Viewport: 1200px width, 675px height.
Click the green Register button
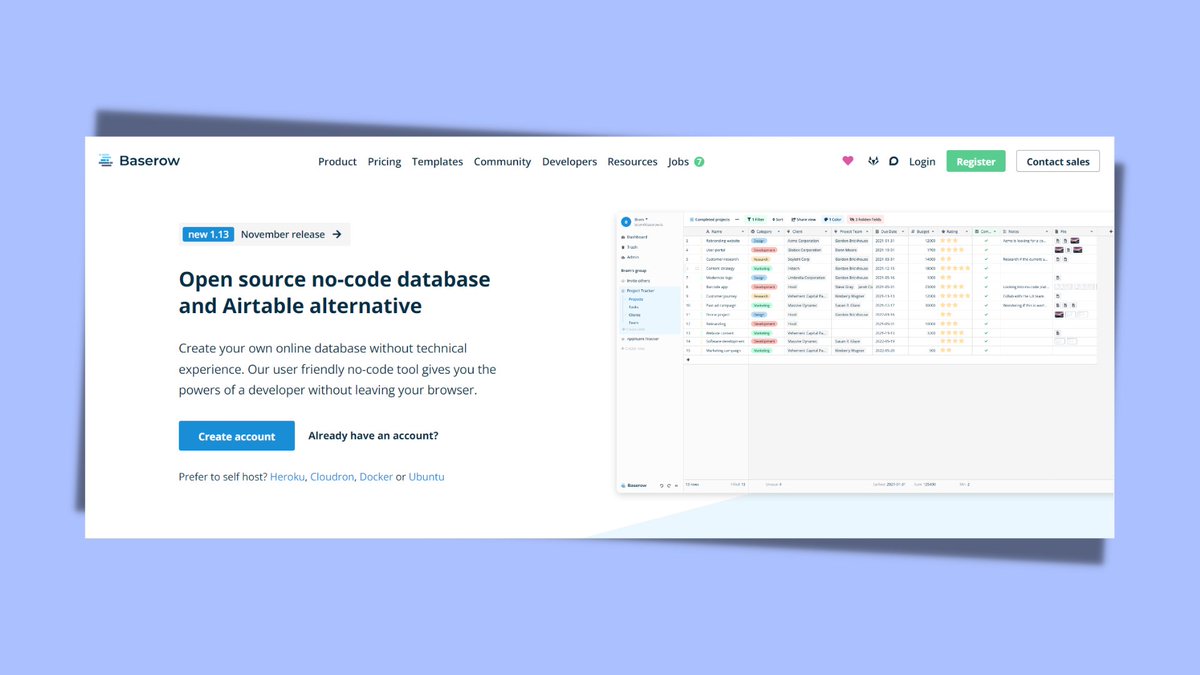pos(976,161)
